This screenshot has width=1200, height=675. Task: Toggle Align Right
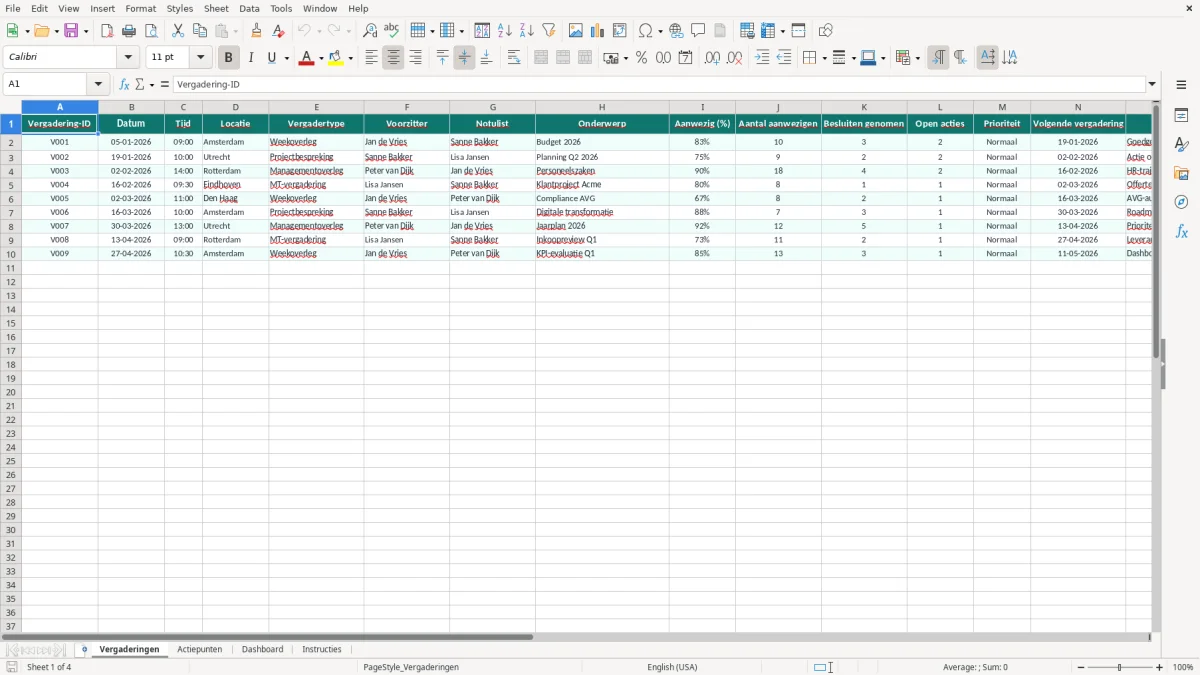click(415, 58)
